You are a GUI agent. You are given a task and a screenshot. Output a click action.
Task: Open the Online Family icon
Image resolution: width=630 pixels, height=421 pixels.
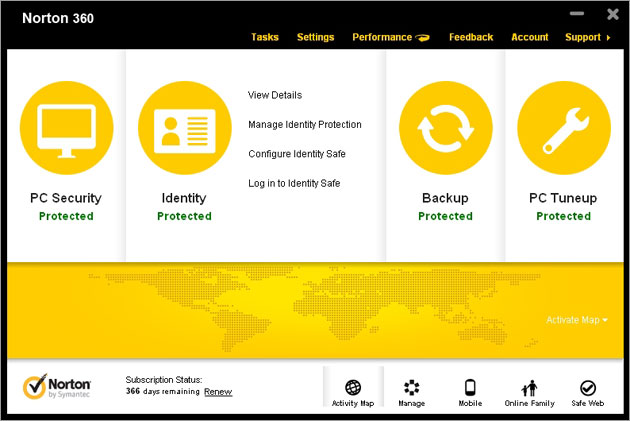click(529, 388)
